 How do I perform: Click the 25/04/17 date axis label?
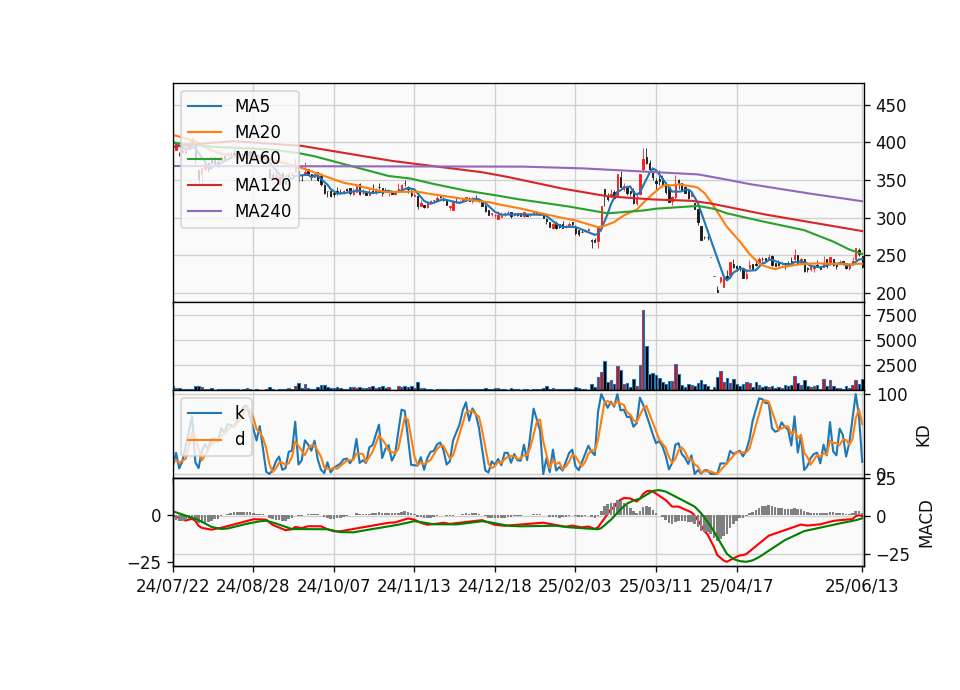point(737,586)
